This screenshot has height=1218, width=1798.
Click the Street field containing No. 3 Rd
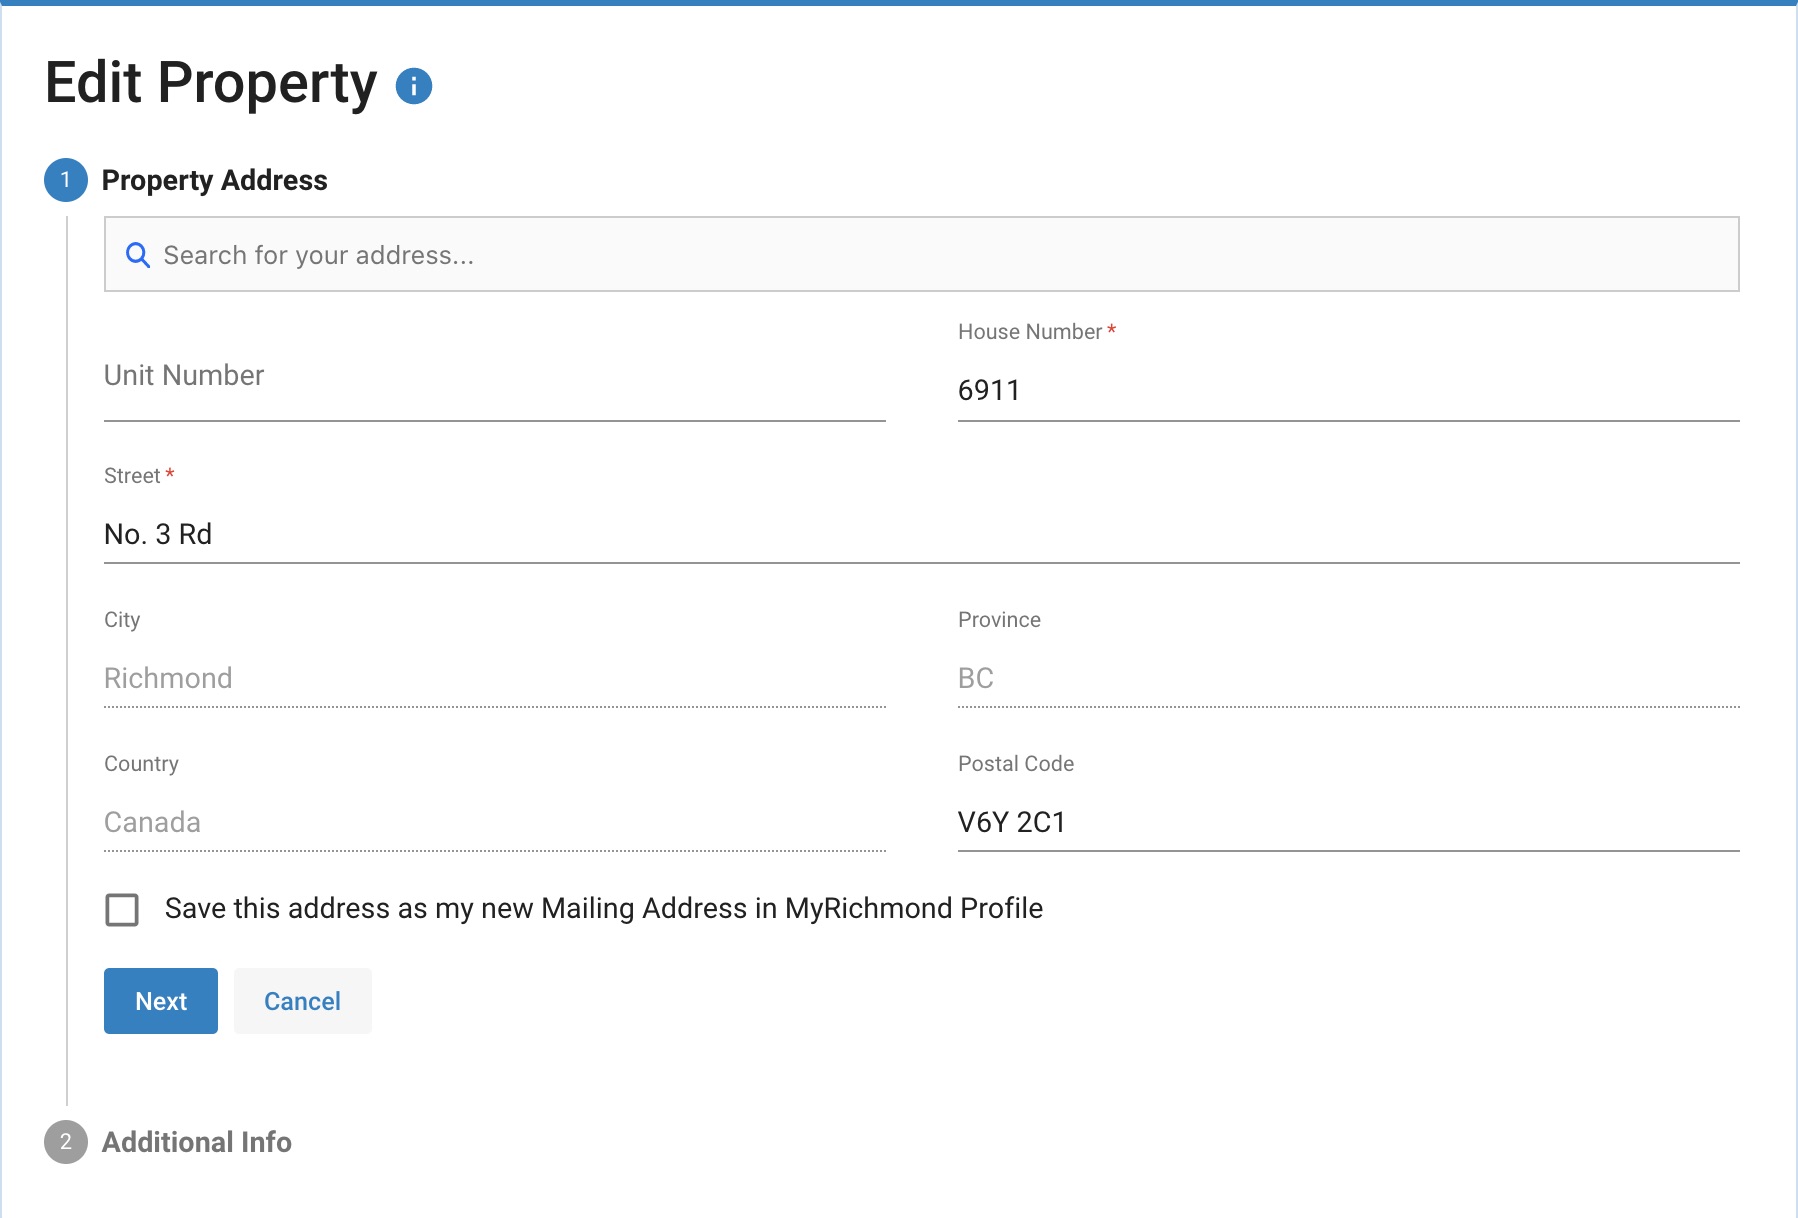point(920,534)
